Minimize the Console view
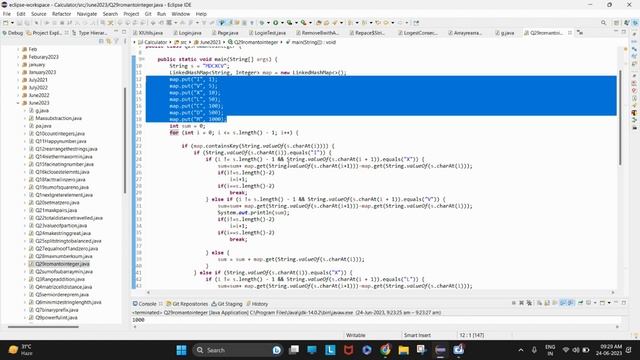640x360 pixels. coord(616,303)
